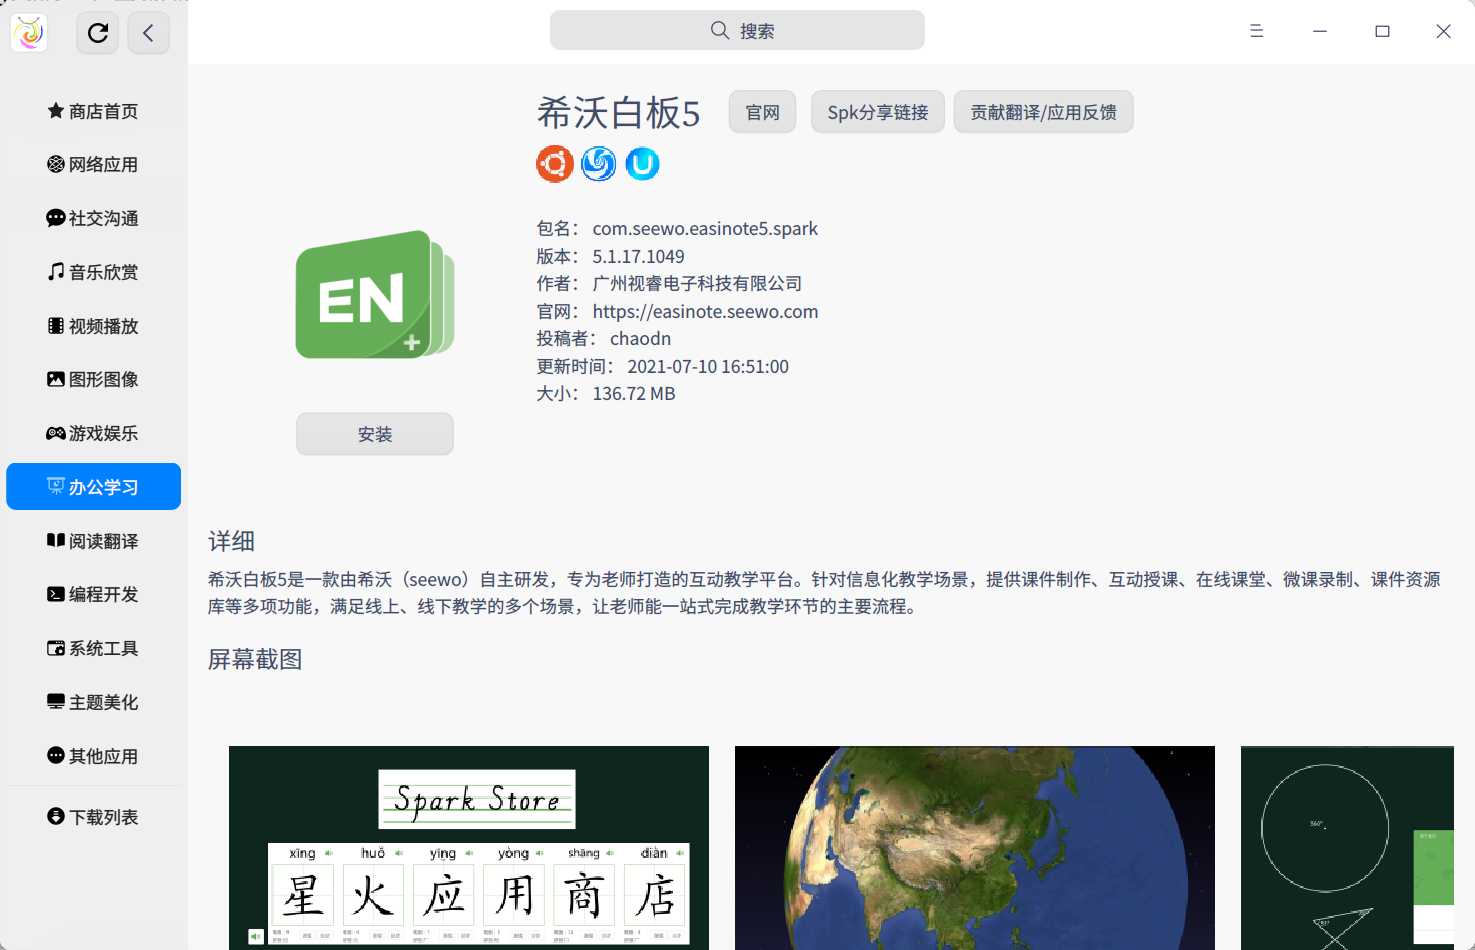This screenshot has height=950, width=1475.
Task: Click the app title 希沃白板5
Action: click(619, 113)
